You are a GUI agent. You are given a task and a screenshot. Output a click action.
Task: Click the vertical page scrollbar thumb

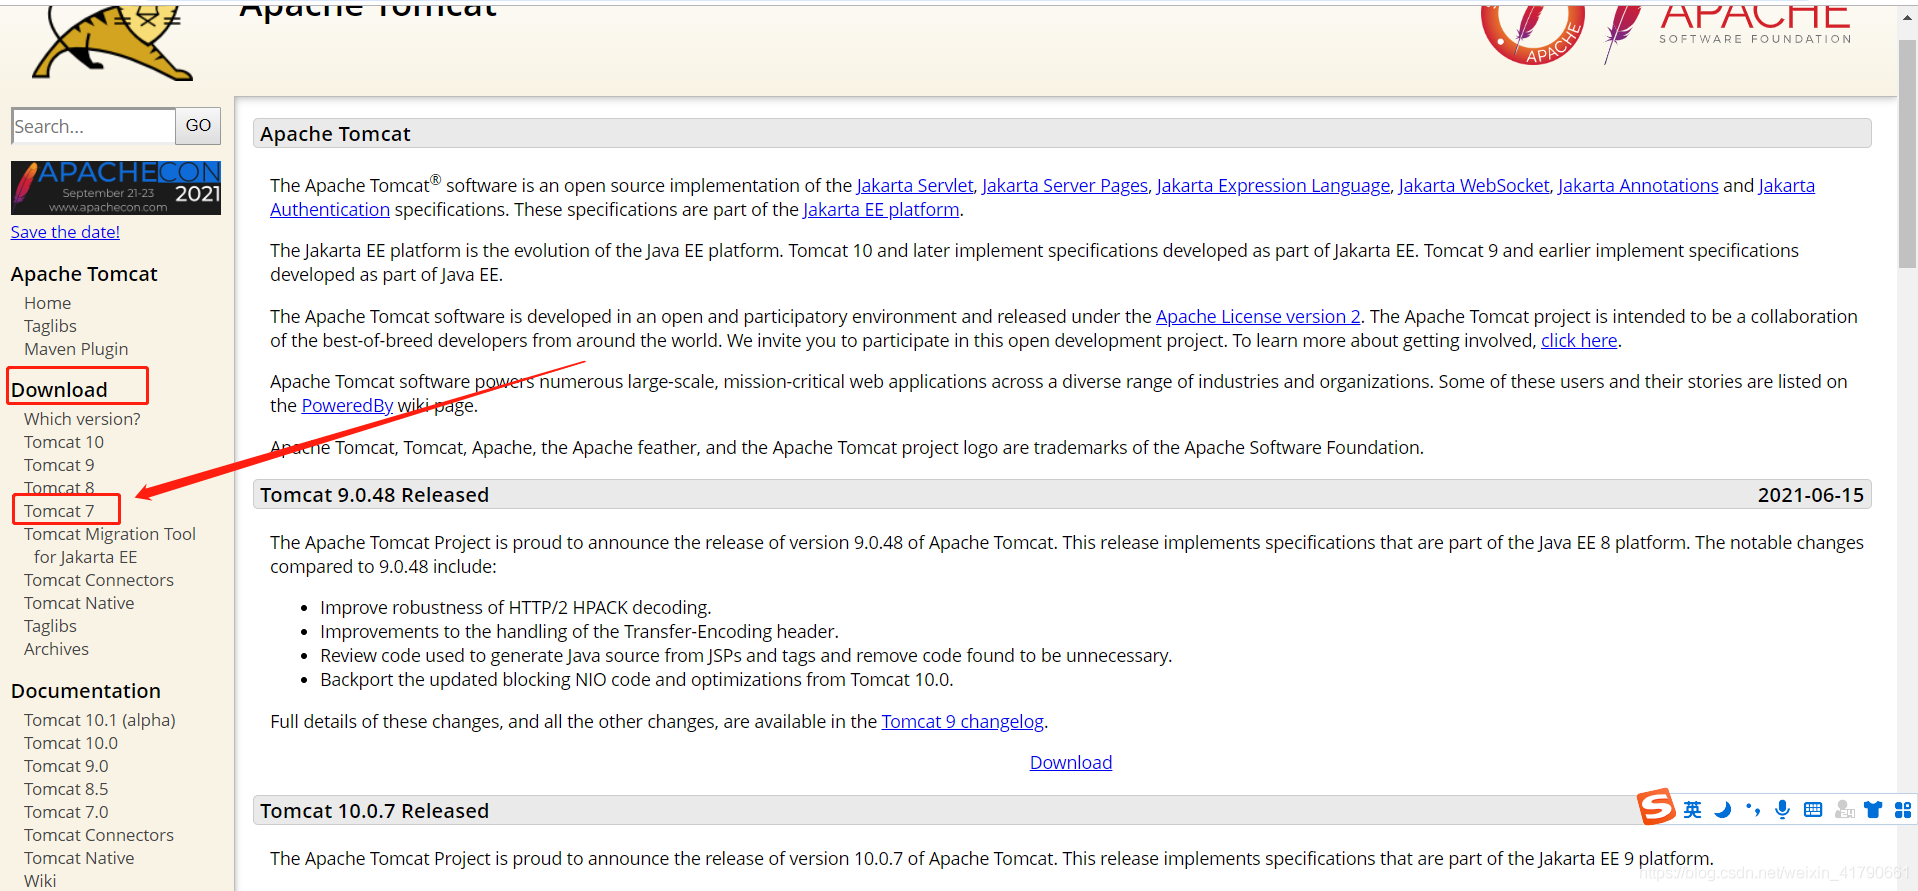[1907, 154]
